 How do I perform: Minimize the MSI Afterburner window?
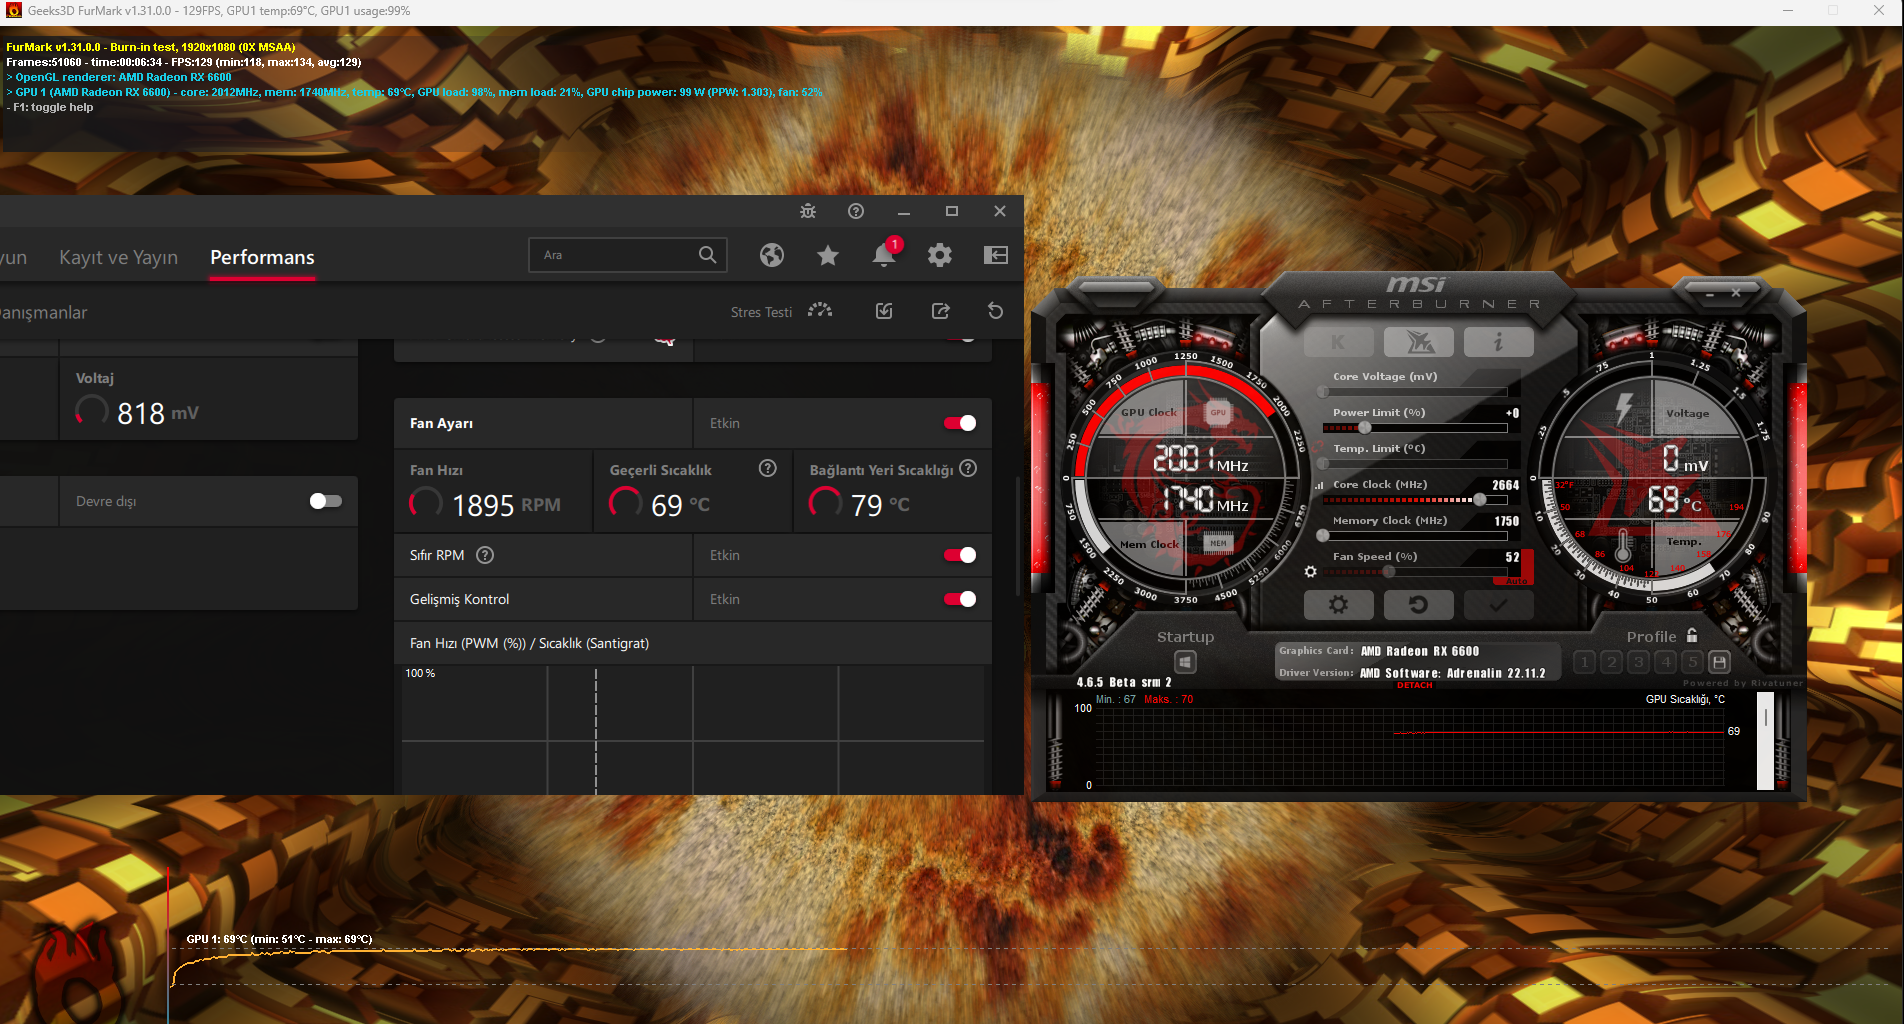1710,294
